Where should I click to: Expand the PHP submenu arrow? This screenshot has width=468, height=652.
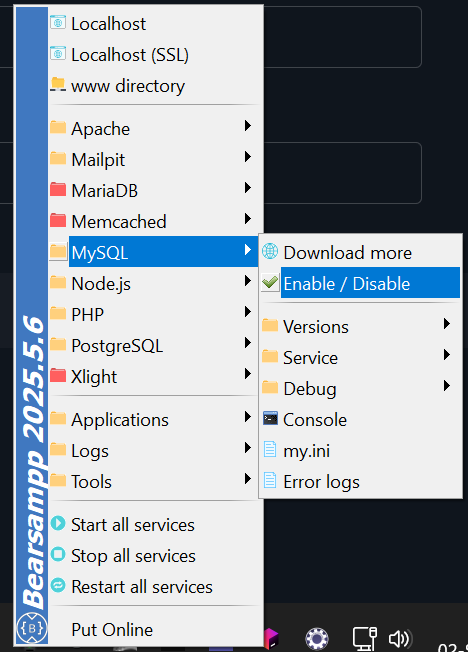(248, 312)
